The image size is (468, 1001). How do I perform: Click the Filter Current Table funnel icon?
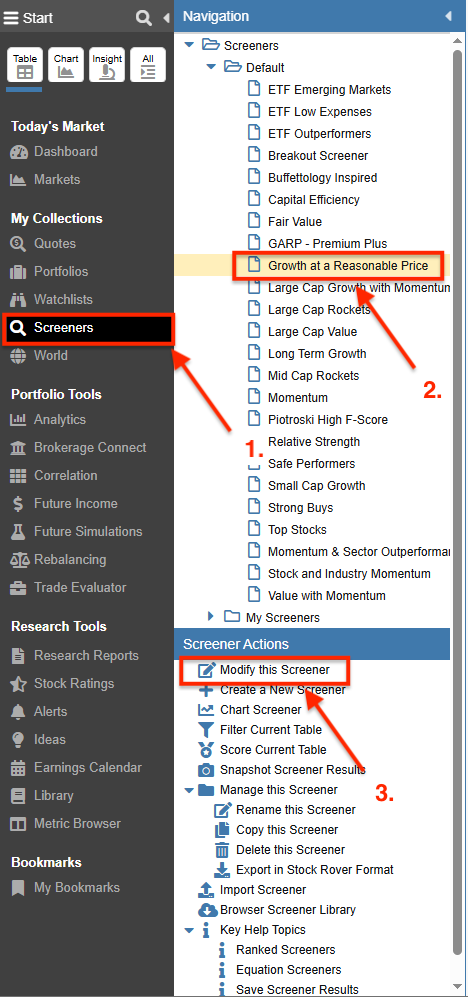coord(206,730)
